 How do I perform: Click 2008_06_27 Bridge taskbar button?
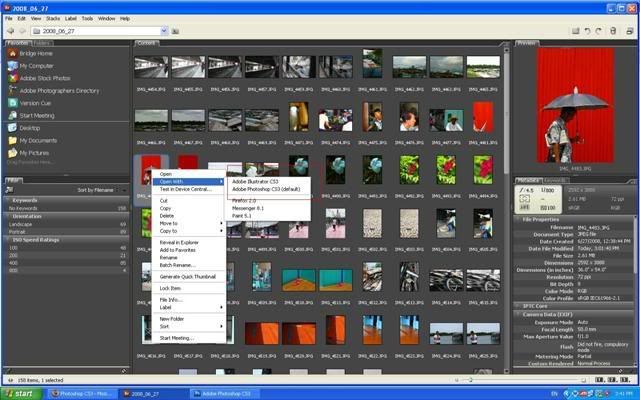pyautogui.click(x=154, y=394)
